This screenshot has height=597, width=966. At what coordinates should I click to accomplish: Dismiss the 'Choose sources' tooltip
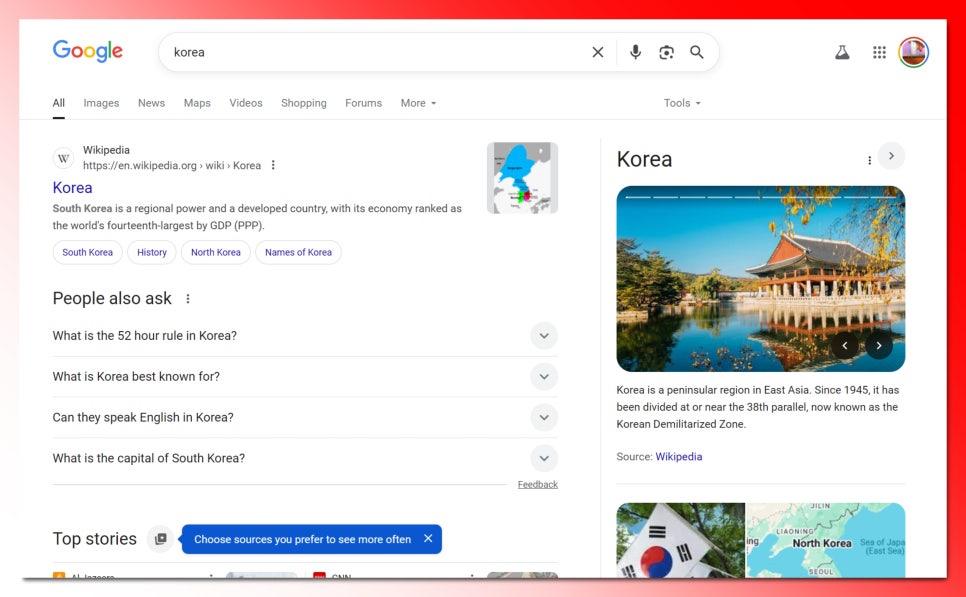pyautogui.click(x=428, y=538)
